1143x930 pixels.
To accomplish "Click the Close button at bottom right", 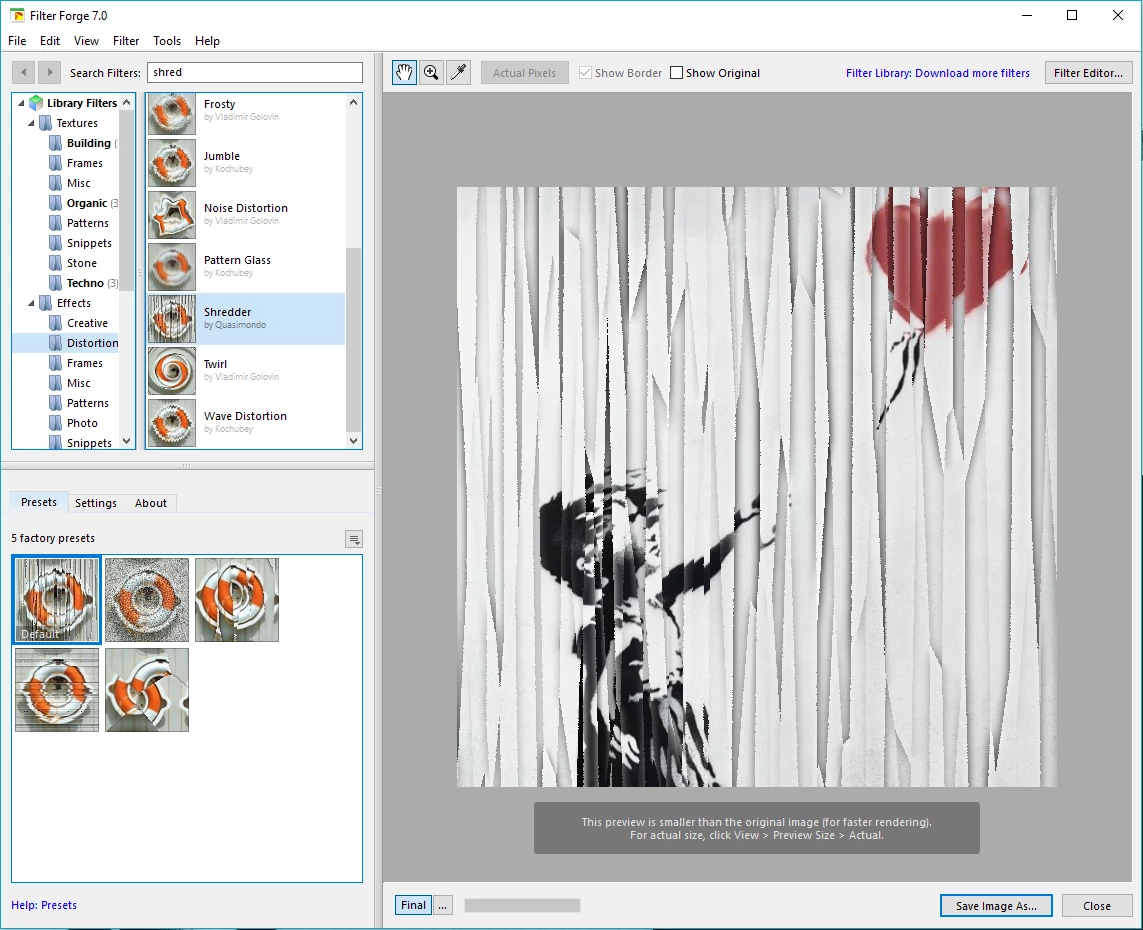I will (1096, 905).
